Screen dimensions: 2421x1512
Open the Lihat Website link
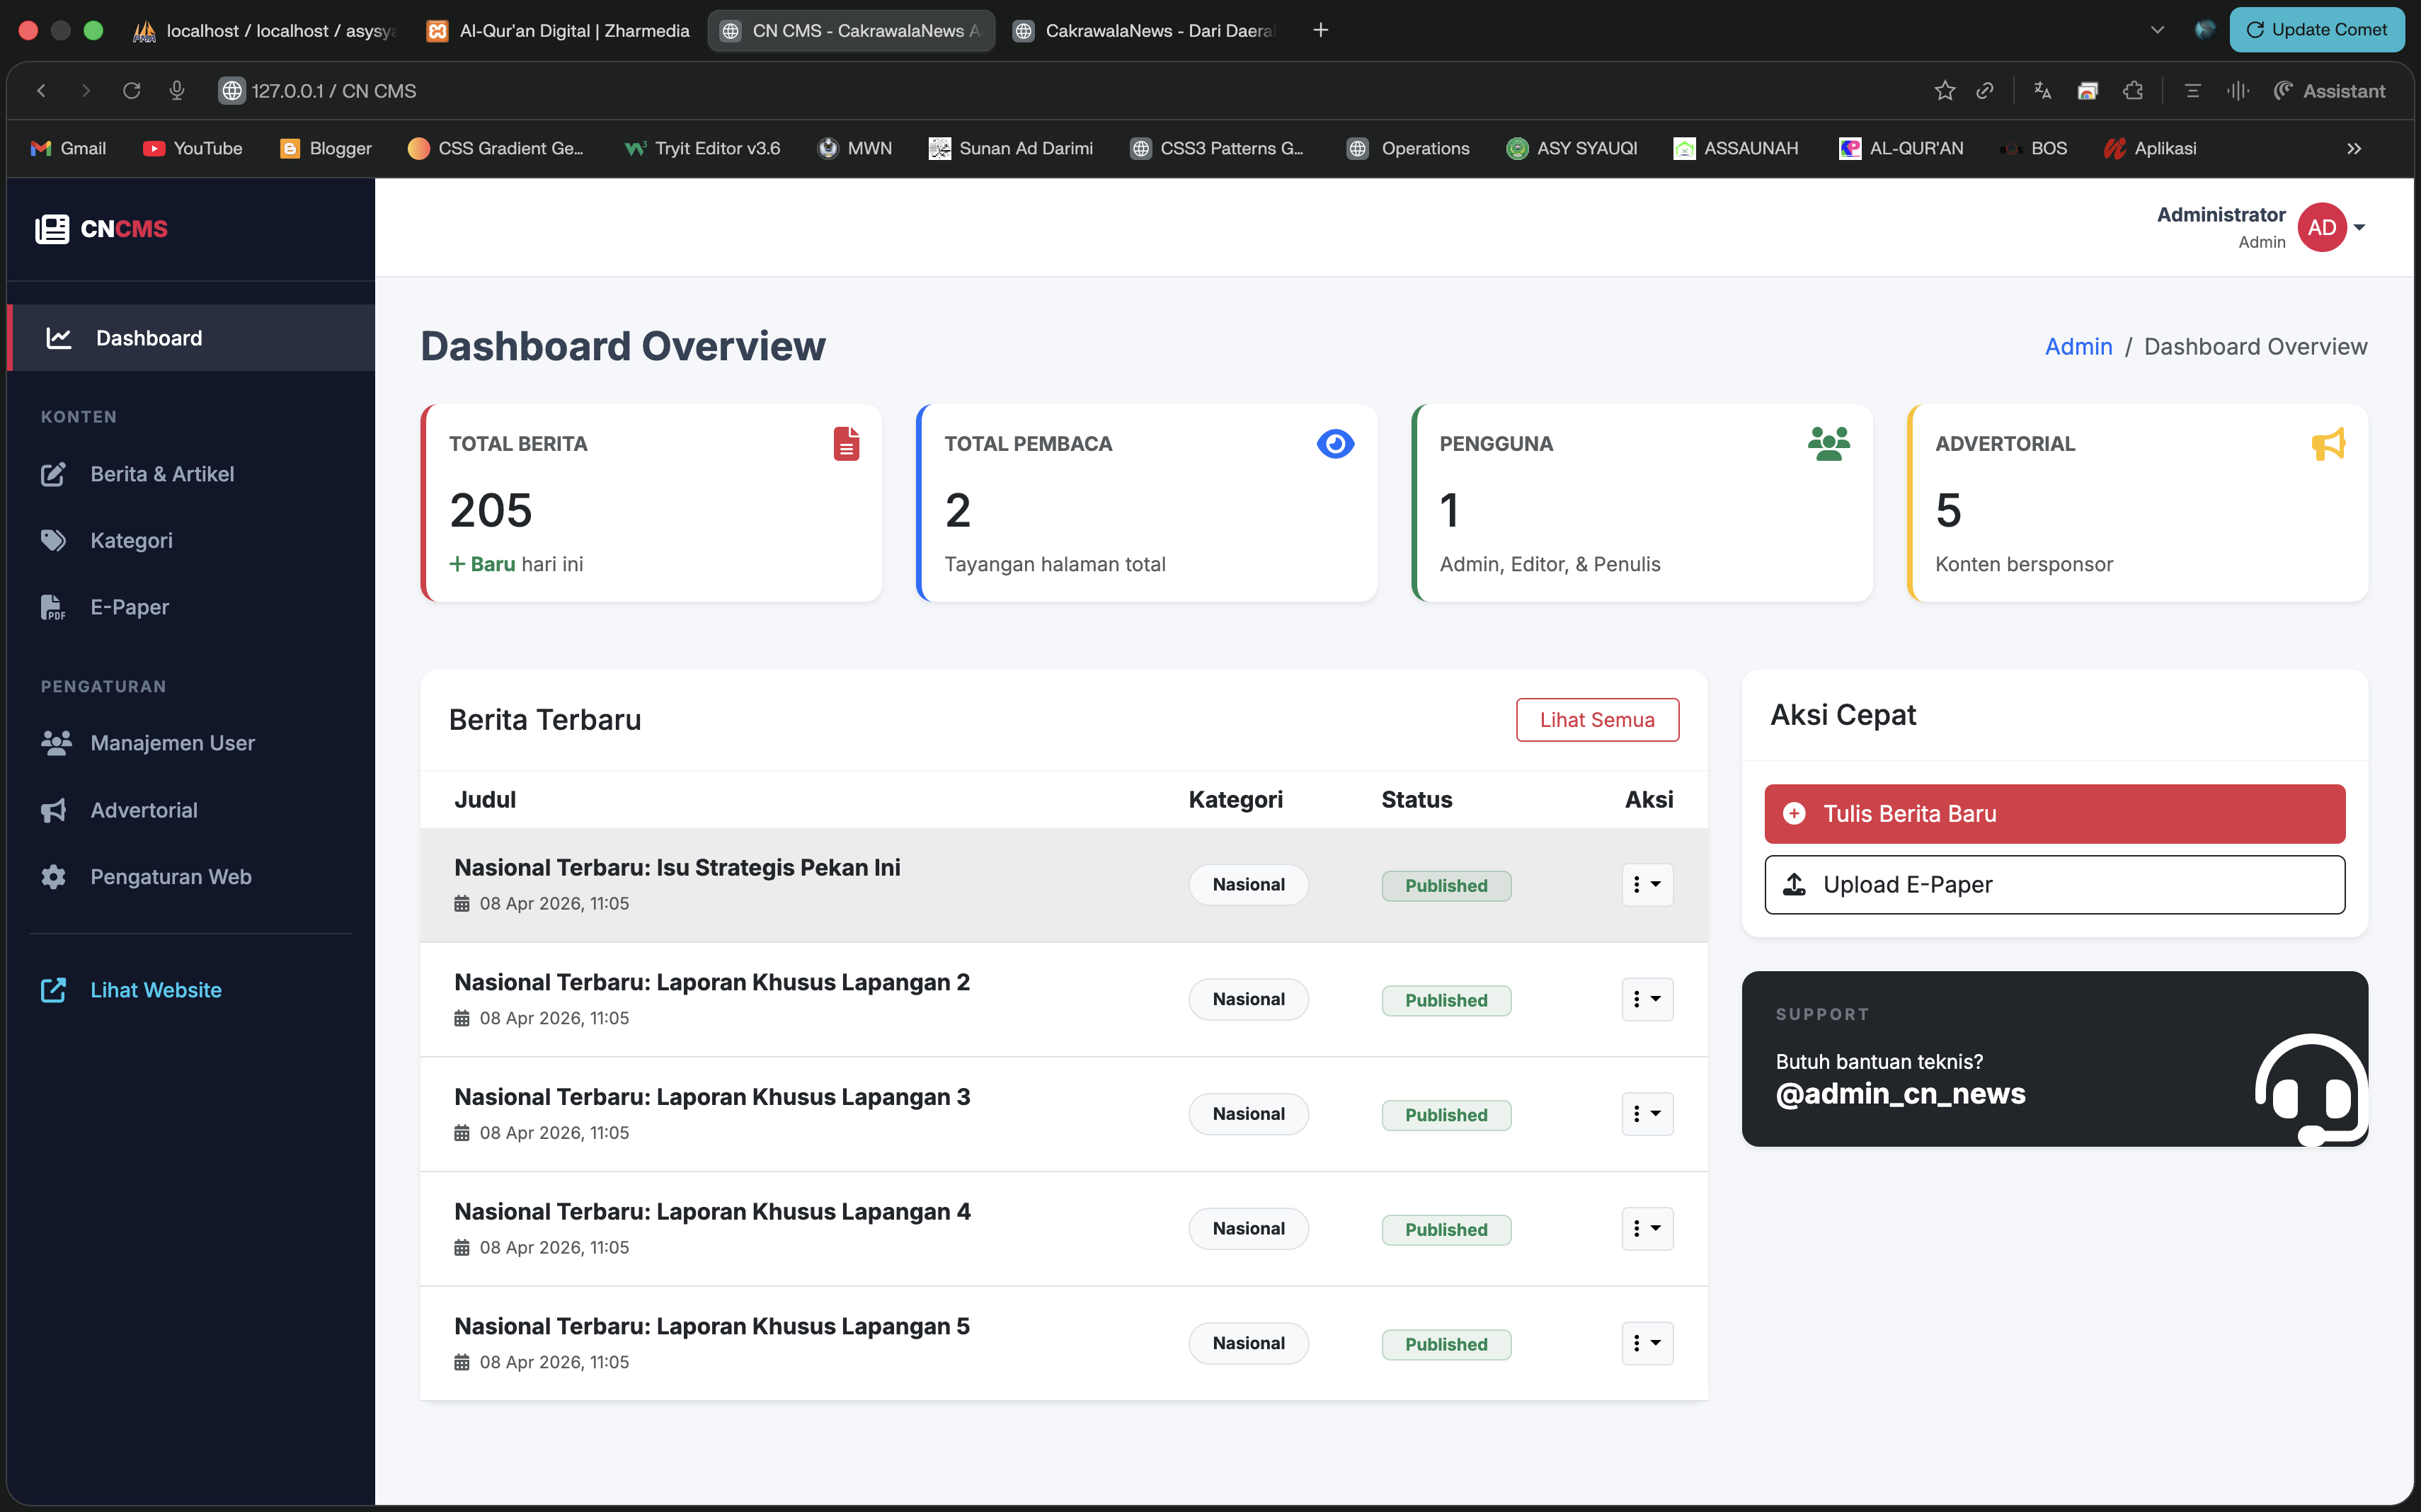[x=155, y=990]
